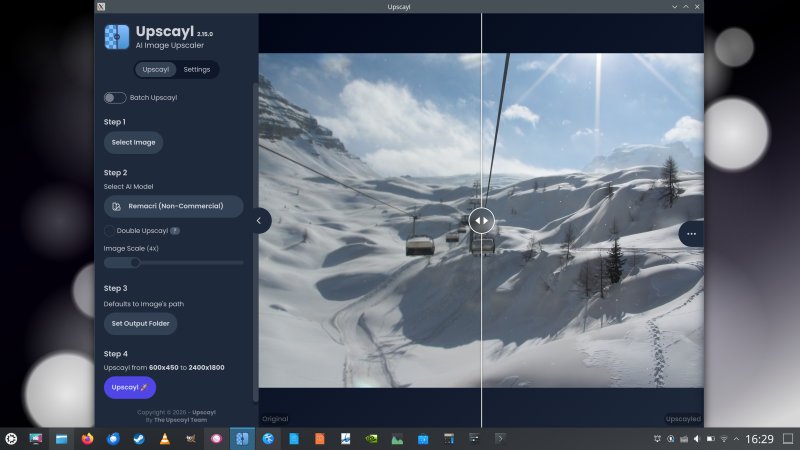Click the Select Image button
The height and width of the screenshot is (450, 800).
point(133,142)
